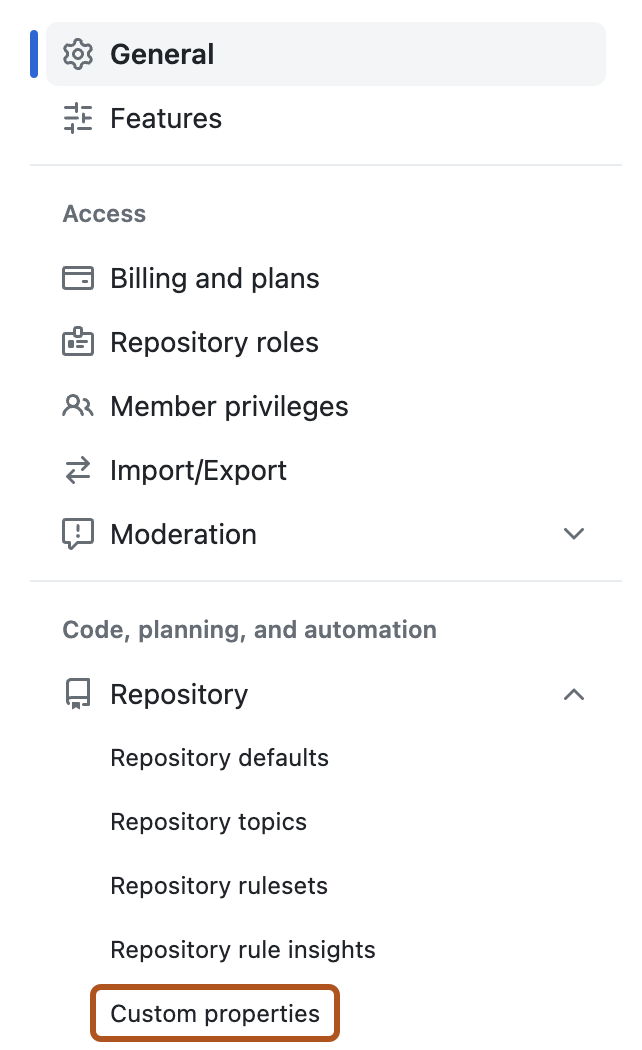Select the Features sliders icon
The image size is (642, 1050).
pyautogui.click(x=78, y=118)
